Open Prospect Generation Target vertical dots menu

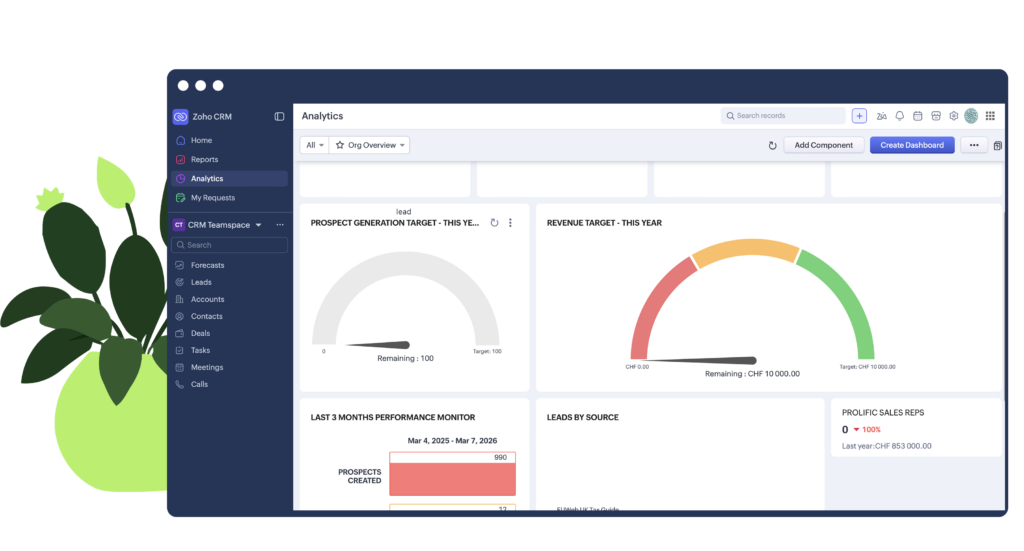tap(510, 223)
